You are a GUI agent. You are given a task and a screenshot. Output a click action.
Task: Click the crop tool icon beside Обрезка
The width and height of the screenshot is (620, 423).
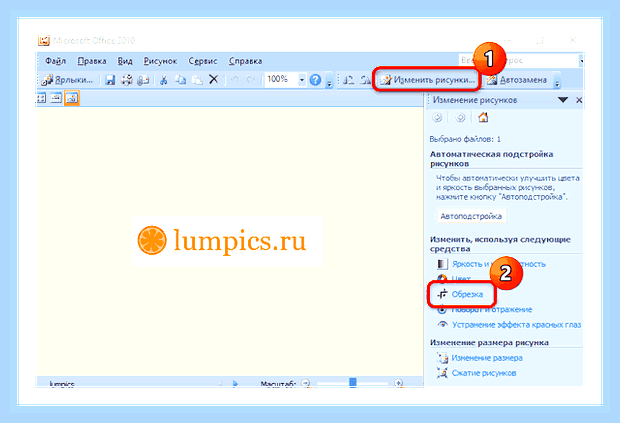click(442, 294)
